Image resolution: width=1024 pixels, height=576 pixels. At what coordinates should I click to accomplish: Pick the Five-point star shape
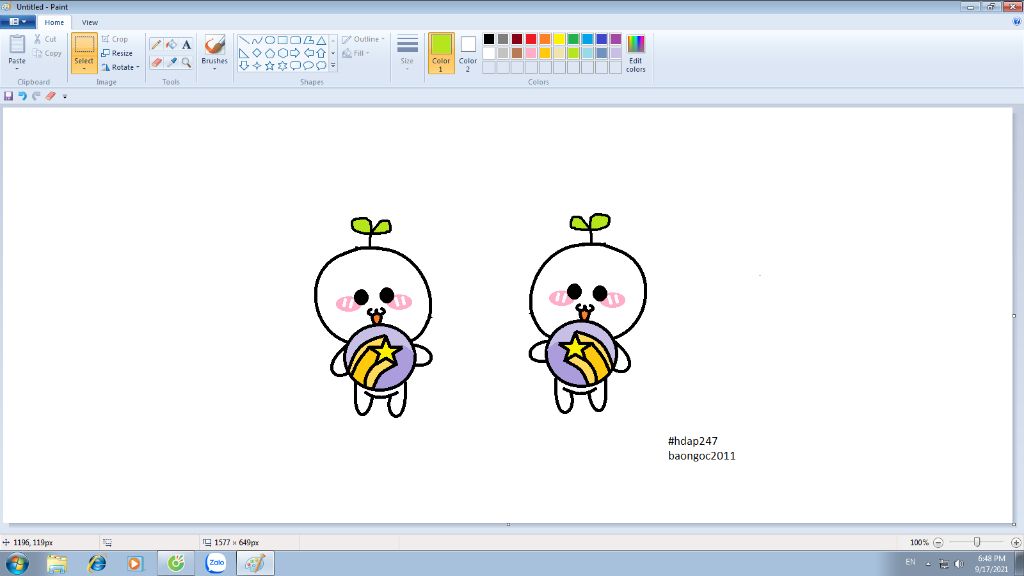(270, 65)
